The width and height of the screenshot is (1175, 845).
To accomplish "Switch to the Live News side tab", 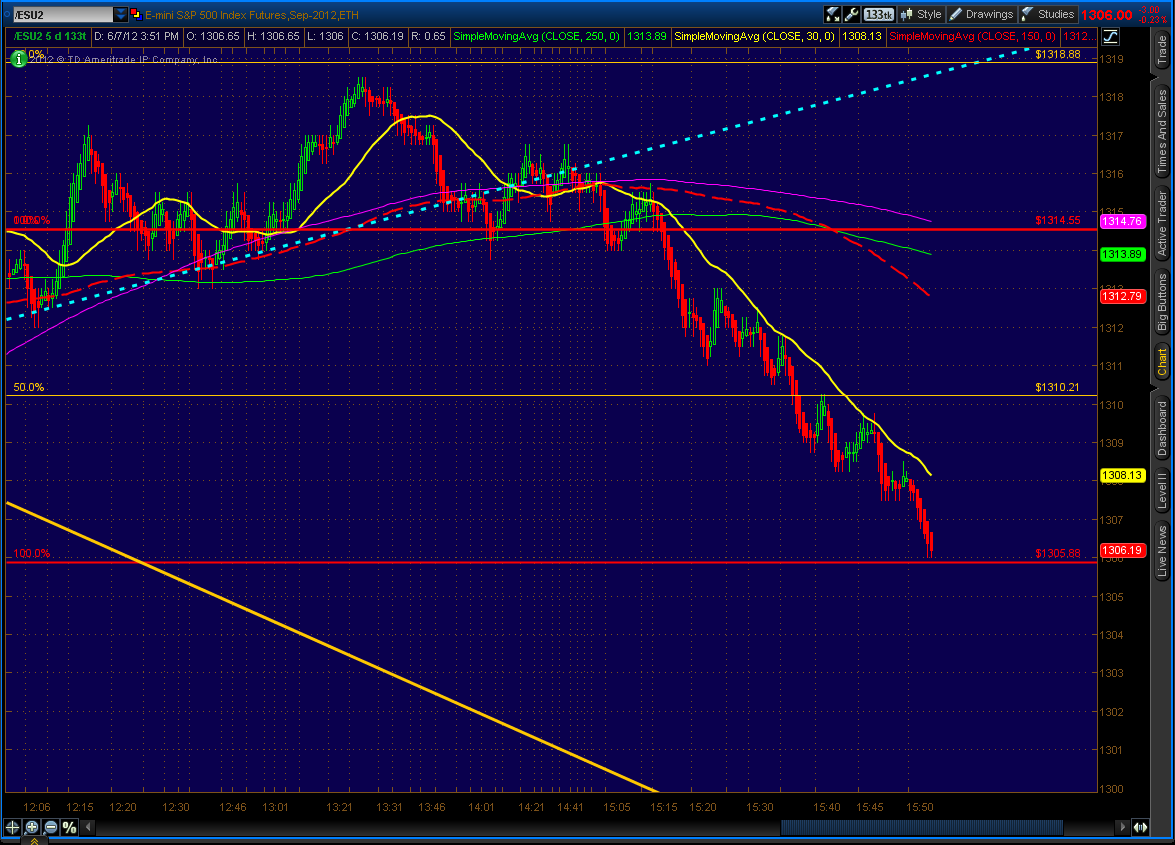I will click(1162, 551).
